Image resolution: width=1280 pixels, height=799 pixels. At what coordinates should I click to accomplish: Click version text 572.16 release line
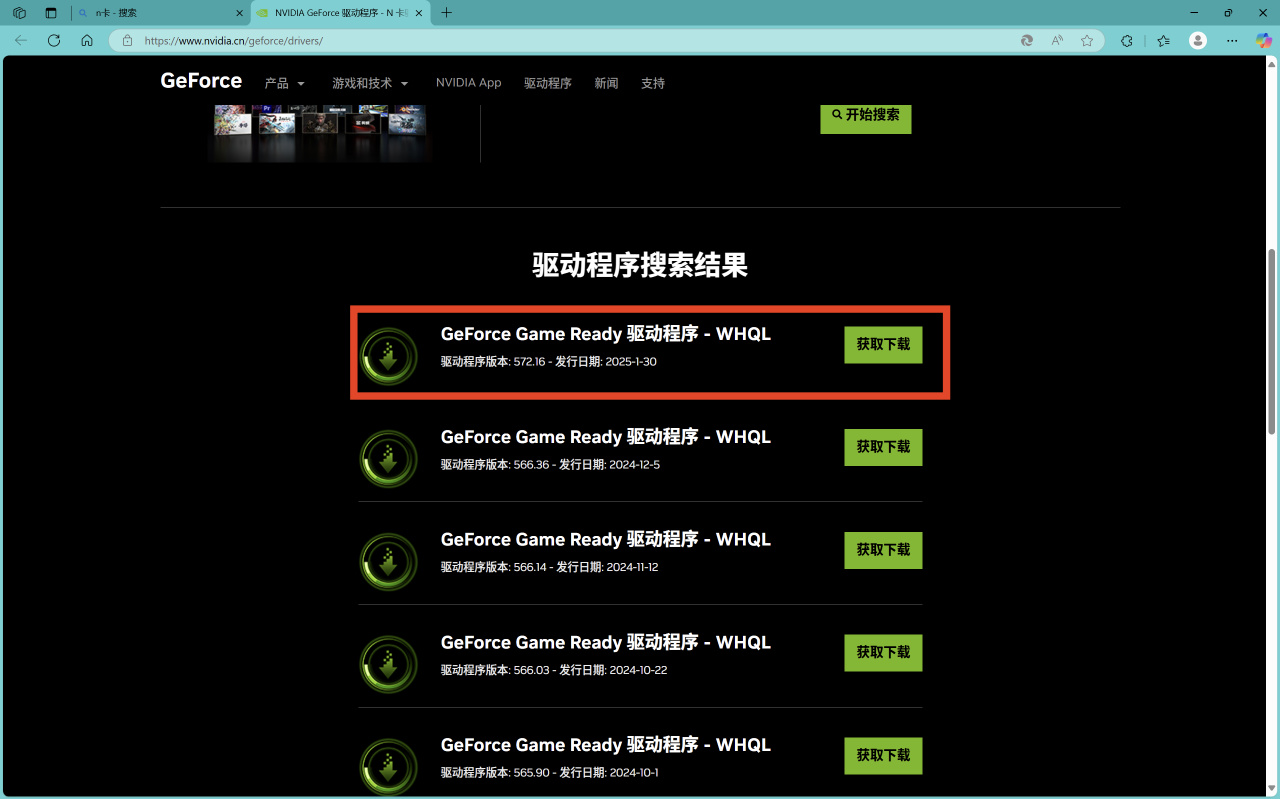pyautogui.click(x=549, y=362)
